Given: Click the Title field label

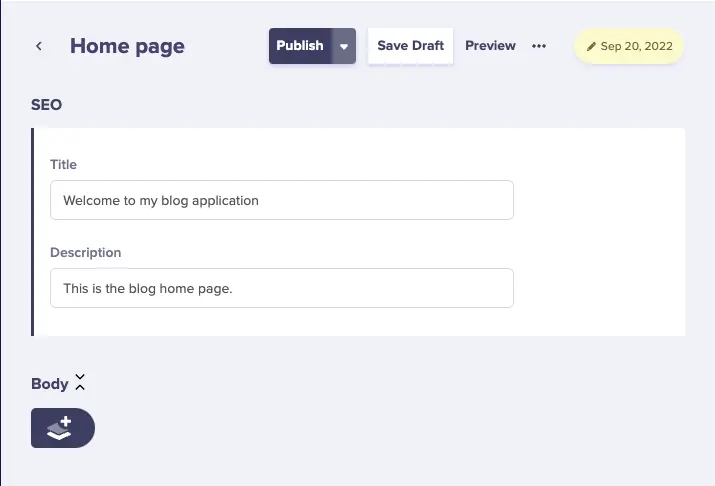Looking at the screenshot, I should [63, 164].
